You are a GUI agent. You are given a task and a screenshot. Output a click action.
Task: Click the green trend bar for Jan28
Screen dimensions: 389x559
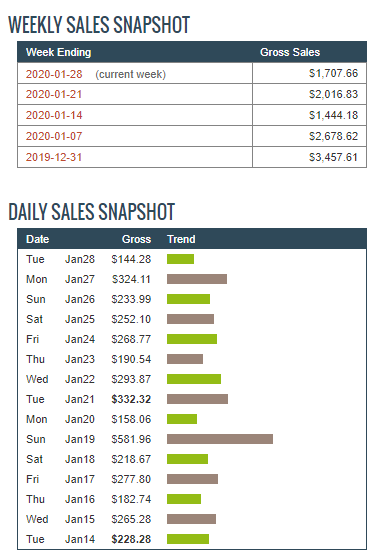tap(180, 259)
